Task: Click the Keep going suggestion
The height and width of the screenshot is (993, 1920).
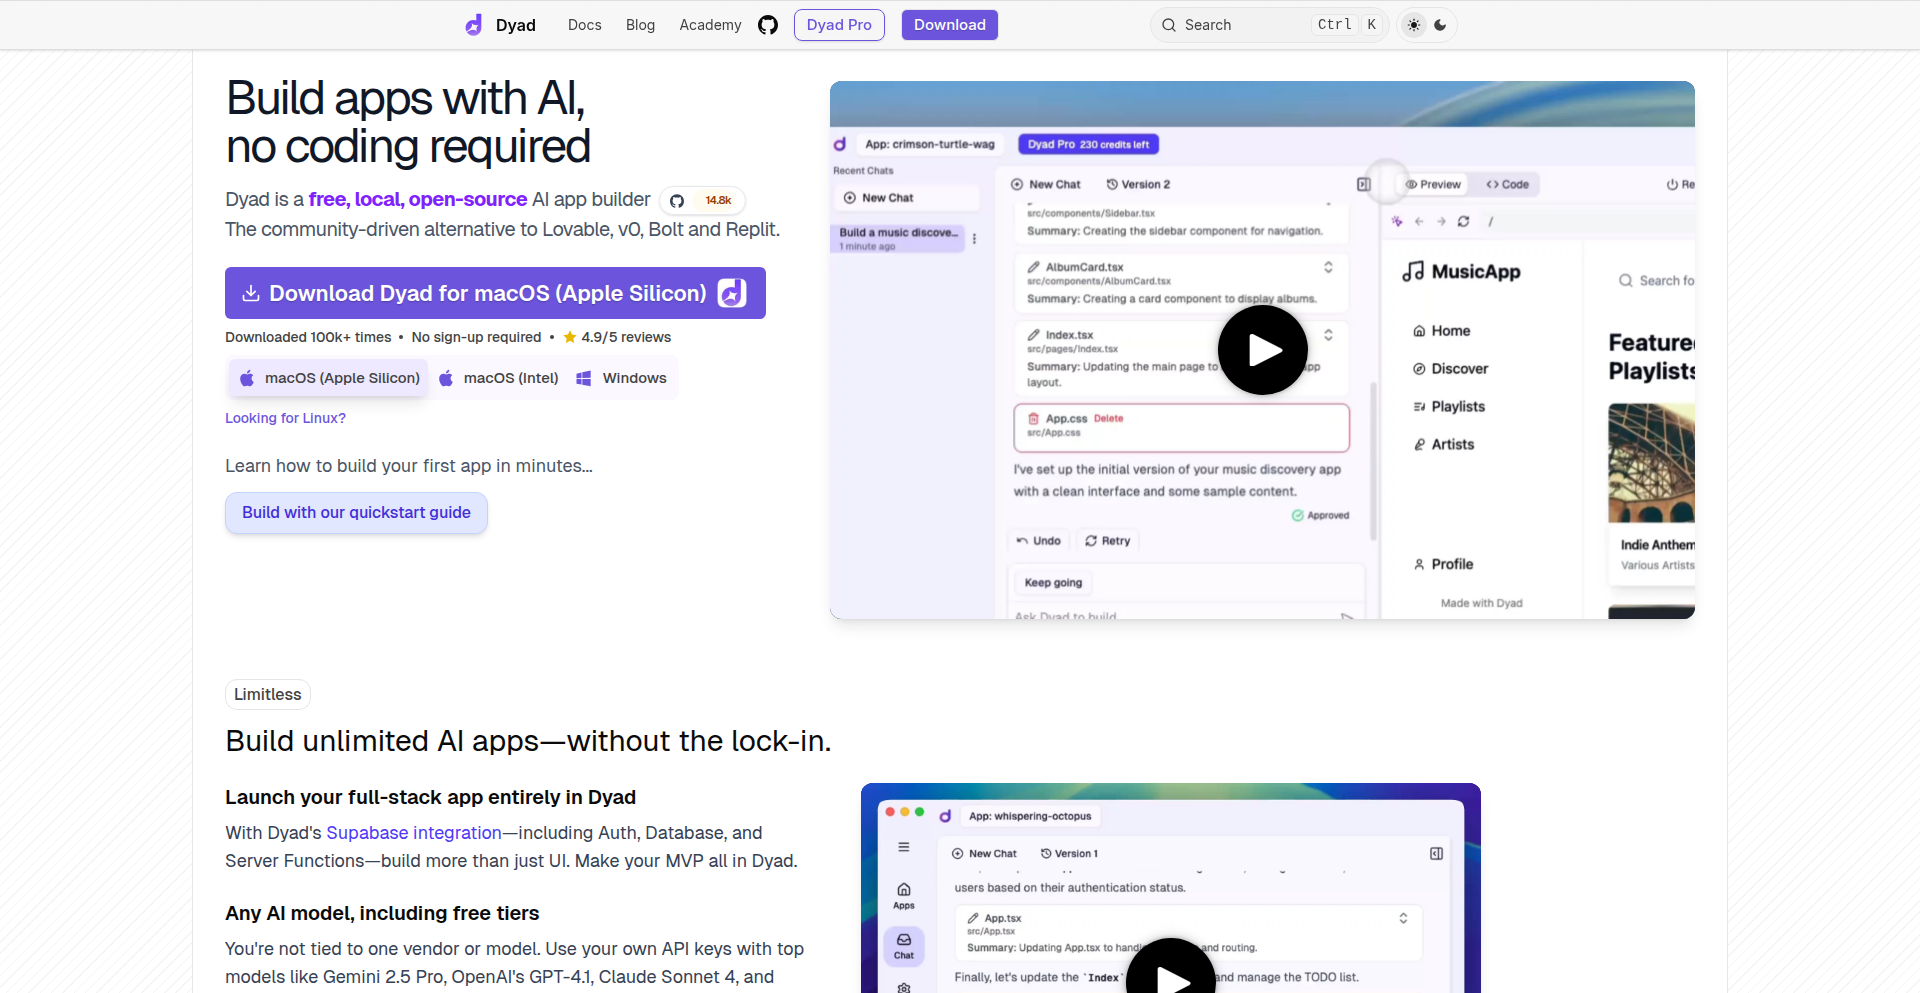Action: pyautogui.click(x=1053, y=583)
